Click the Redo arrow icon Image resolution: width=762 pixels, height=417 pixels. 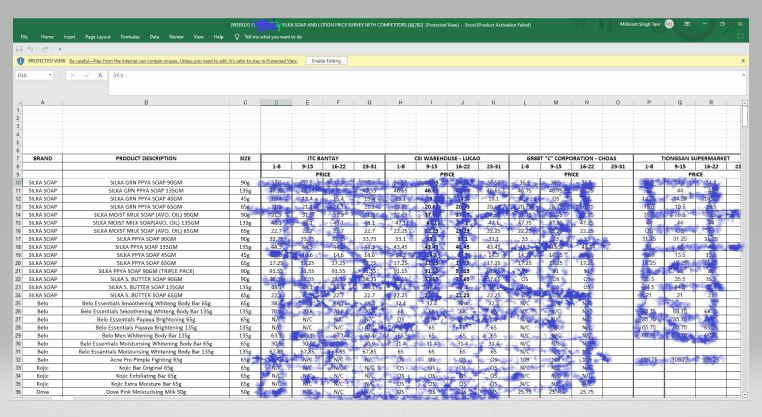coord(45,49)
